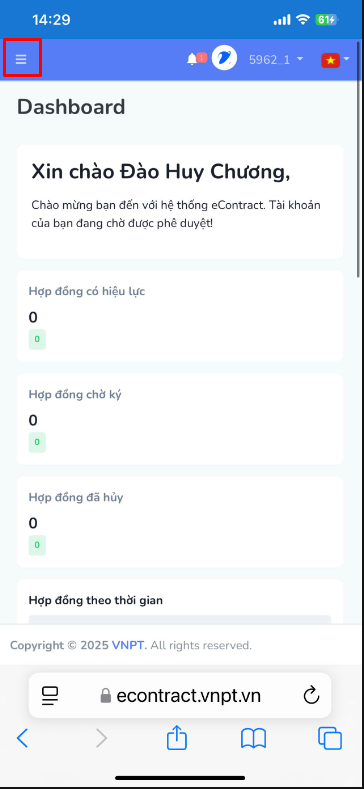
Task: Open the Safari share icon
Action: point(177,738)
